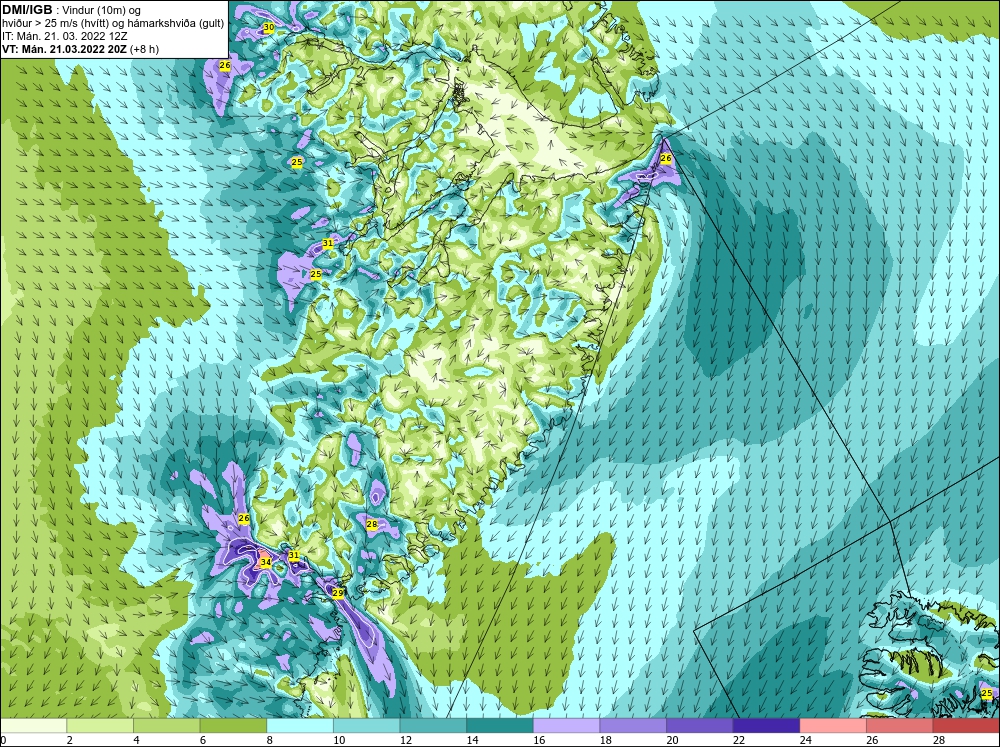Click the 'hviður > 25 m/s' legend line

point(113,23)
